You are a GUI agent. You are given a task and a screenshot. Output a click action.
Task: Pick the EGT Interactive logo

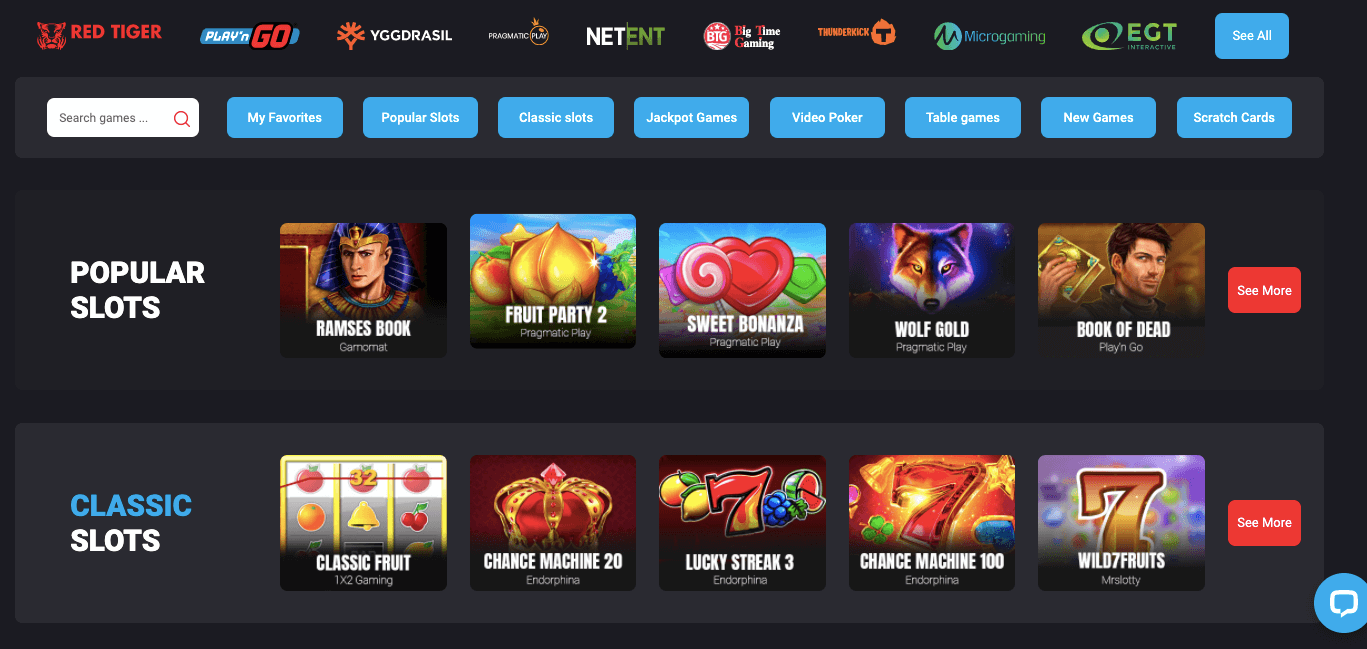tap(1129, 36)
